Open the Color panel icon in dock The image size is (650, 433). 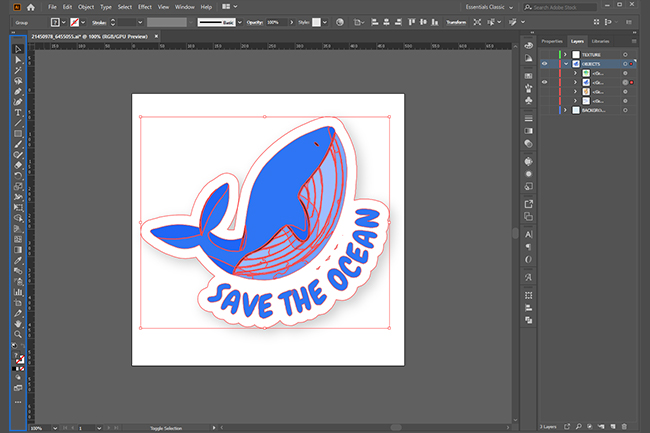pyautogui.click(x=528, y=46)
